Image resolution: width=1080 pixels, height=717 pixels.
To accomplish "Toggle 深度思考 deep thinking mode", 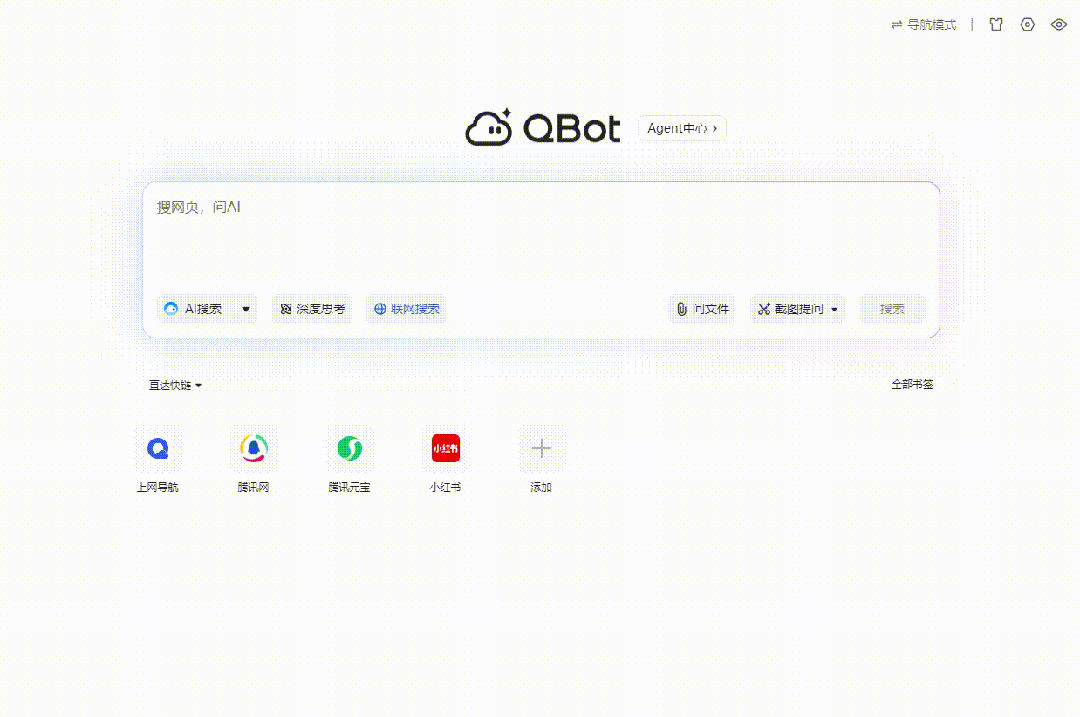I will (x=312, y=309).
